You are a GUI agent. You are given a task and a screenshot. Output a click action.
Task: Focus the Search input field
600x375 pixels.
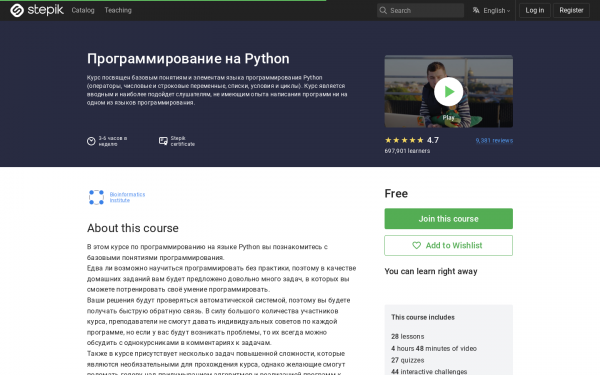click(420, 11)
